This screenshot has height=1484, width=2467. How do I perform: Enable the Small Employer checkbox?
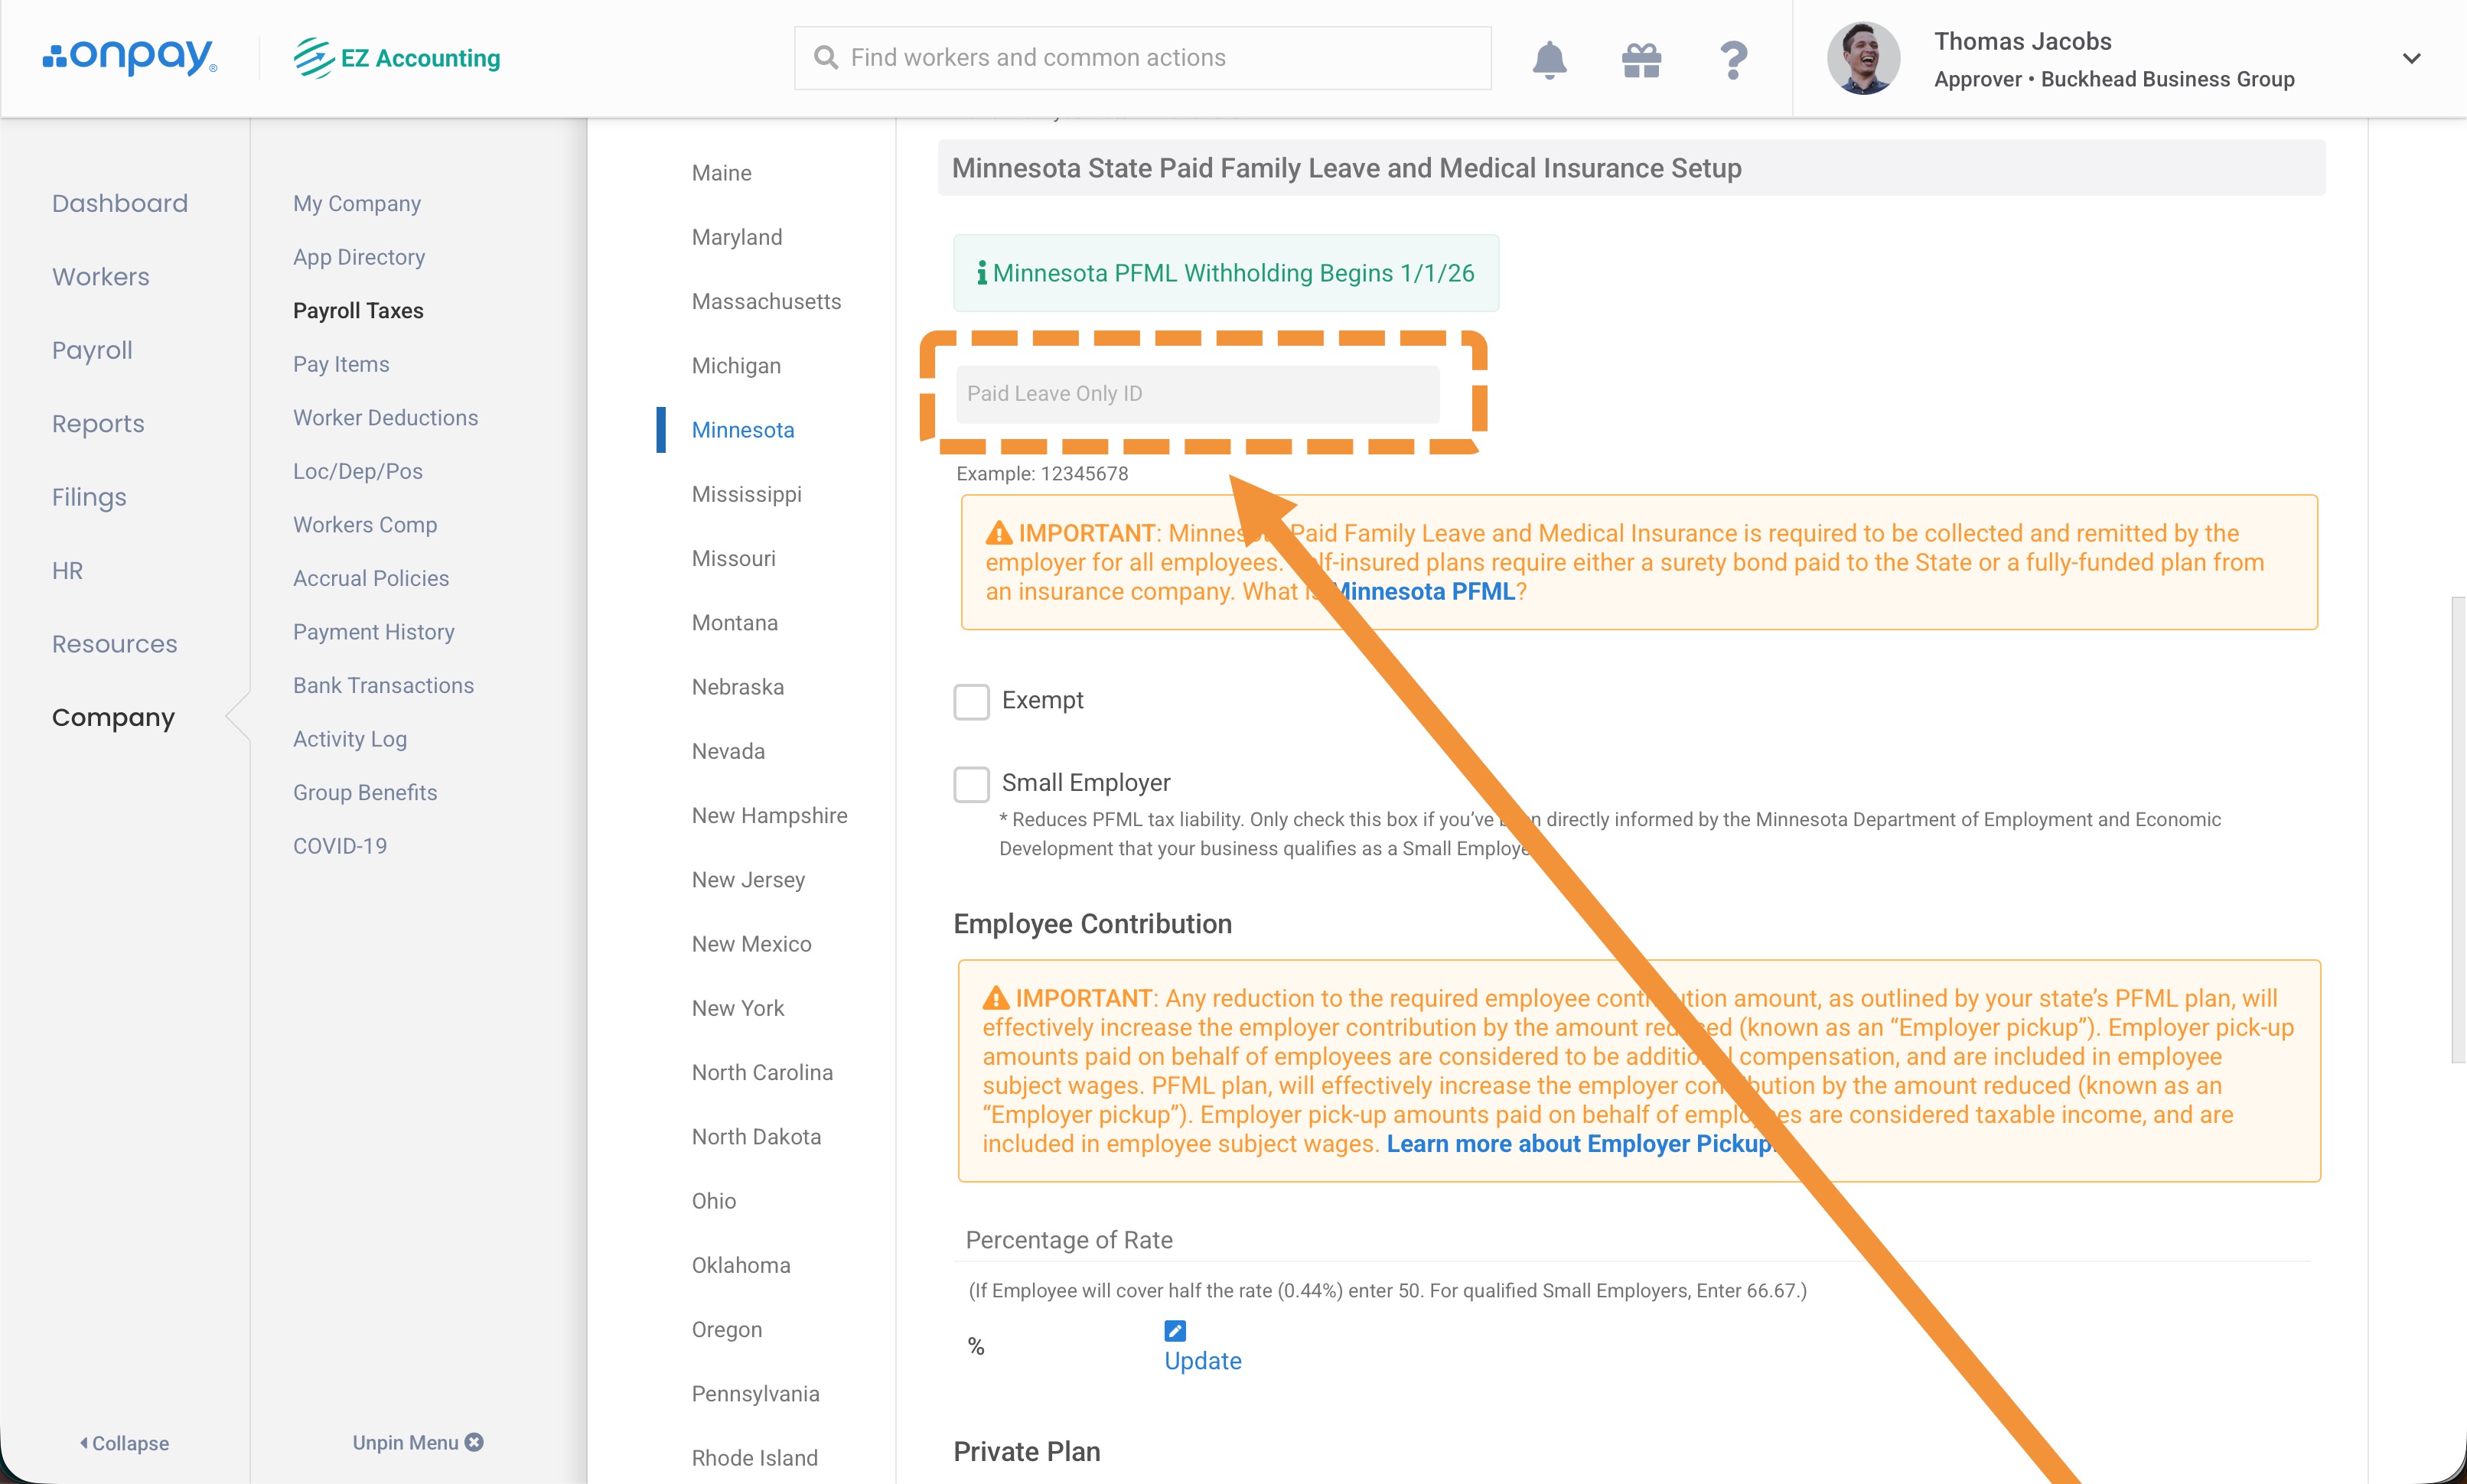coord(971,784)
